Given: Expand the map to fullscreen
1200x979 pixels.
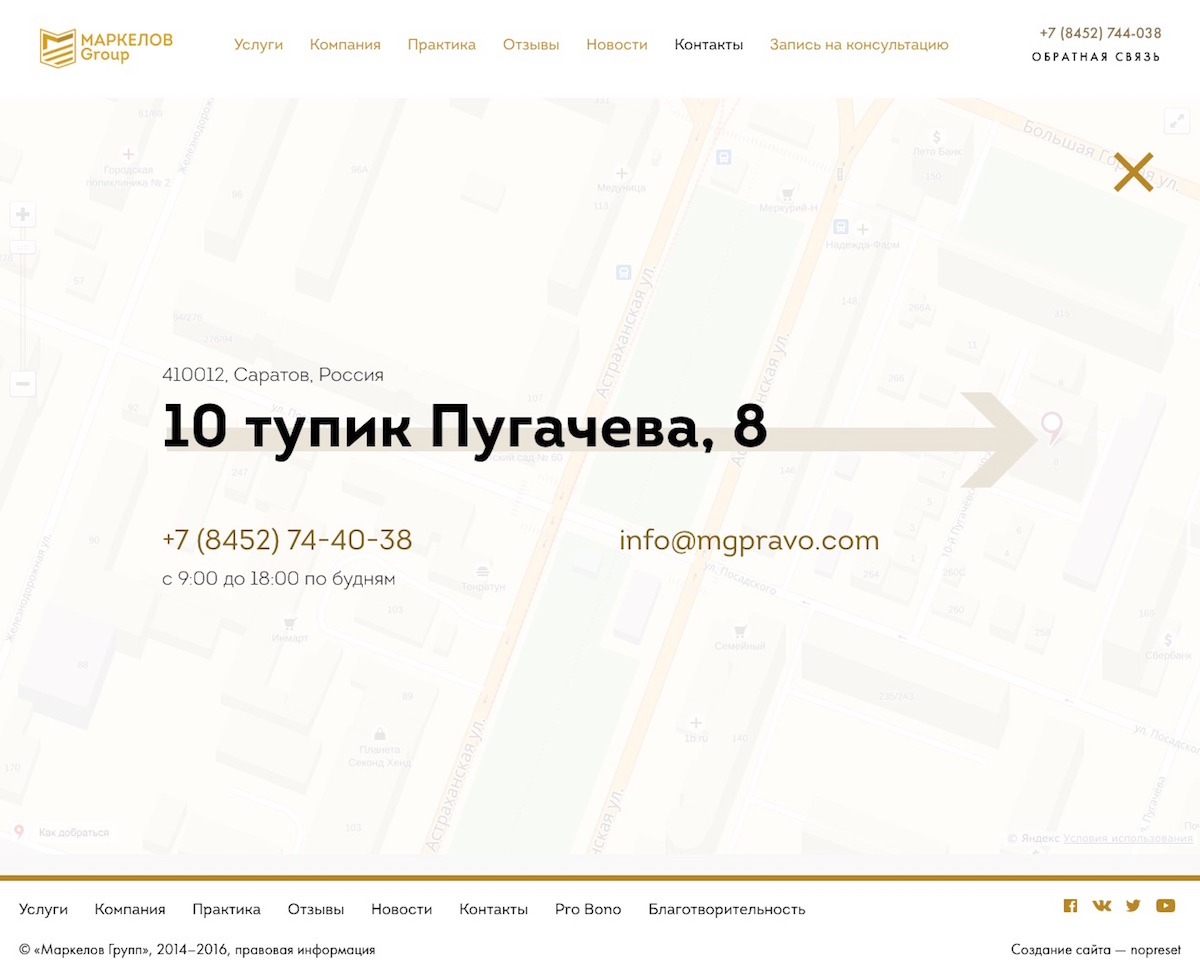Looking at the screenshot, I should 1175,121.
